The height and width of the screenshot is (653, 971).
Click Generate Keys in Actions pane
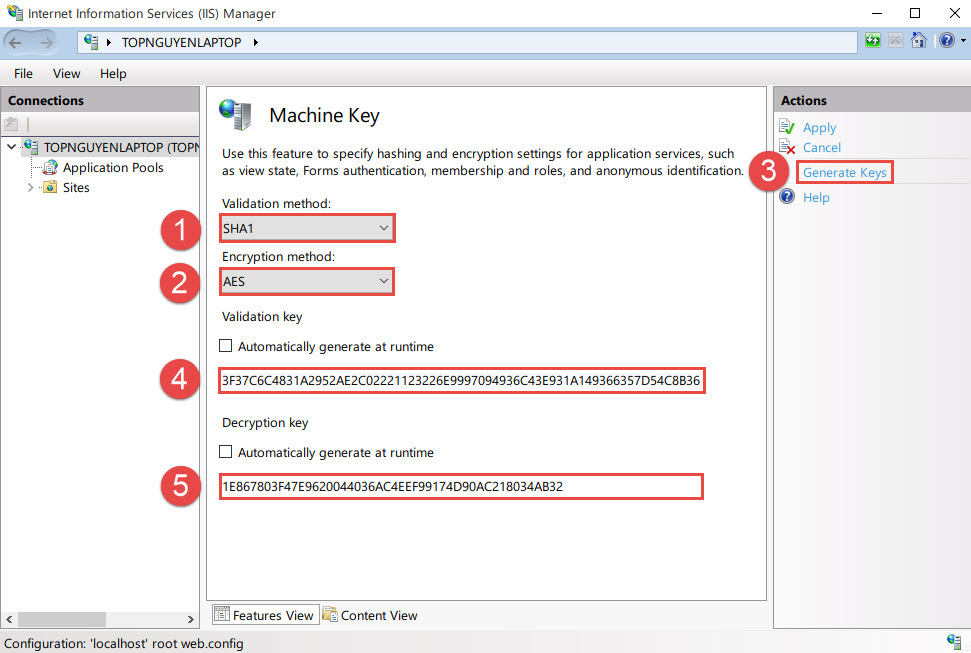click(845, 172)
